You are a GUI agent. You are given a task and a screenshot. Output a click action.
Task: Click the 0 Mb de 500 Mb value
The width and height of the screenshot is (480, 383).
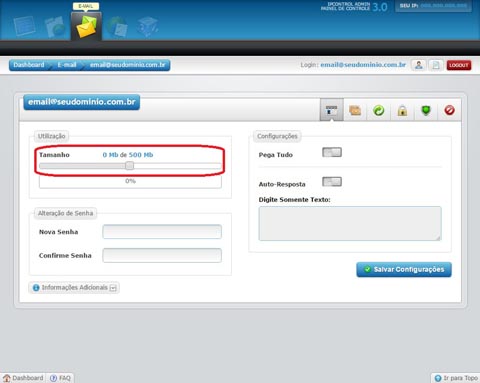pos(128,155)
